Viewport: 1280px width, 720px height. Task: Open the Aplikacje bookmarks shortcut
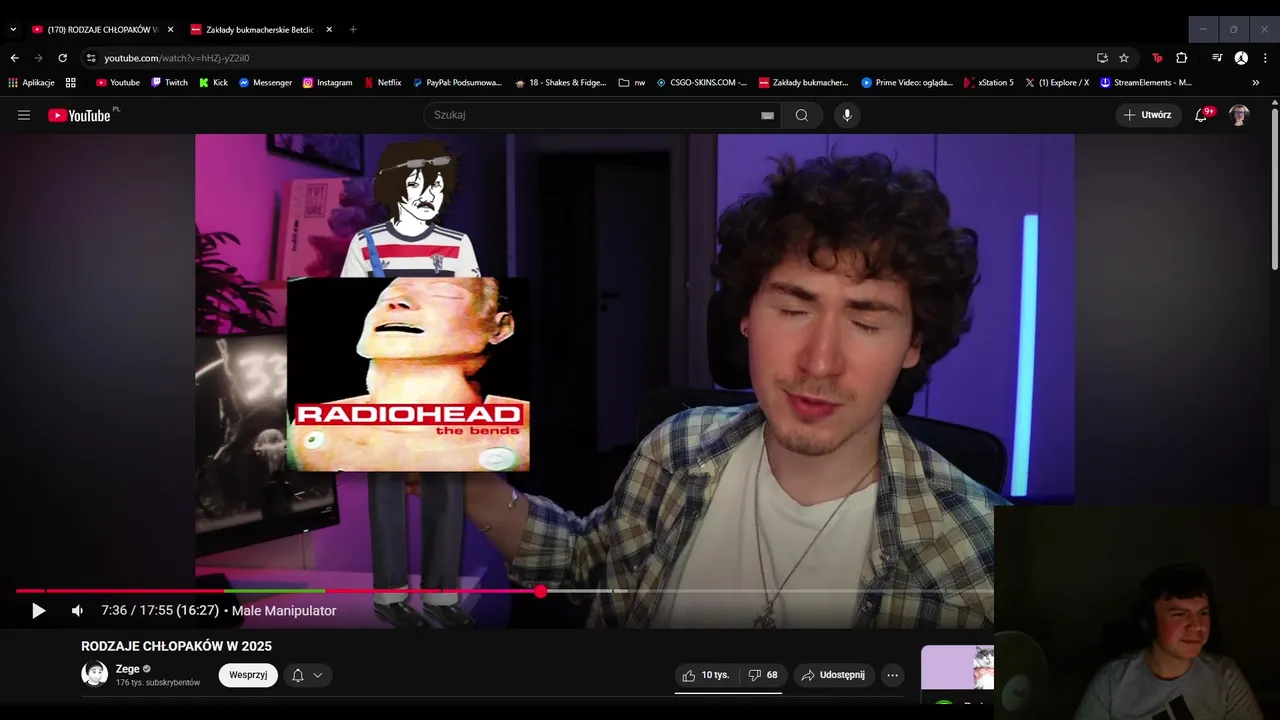pyautogui.click(x=32, y=83)
